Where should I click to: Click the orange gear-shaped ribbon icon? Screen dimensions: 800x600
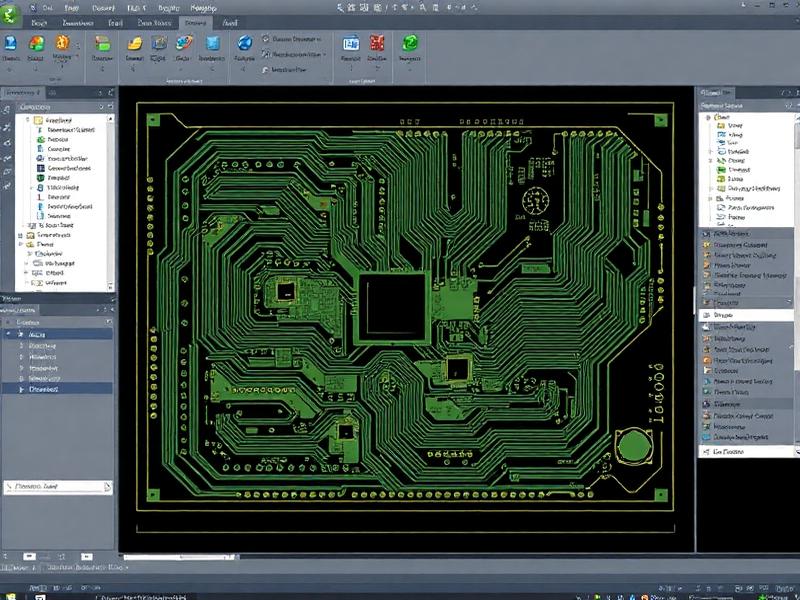(63, 43)
